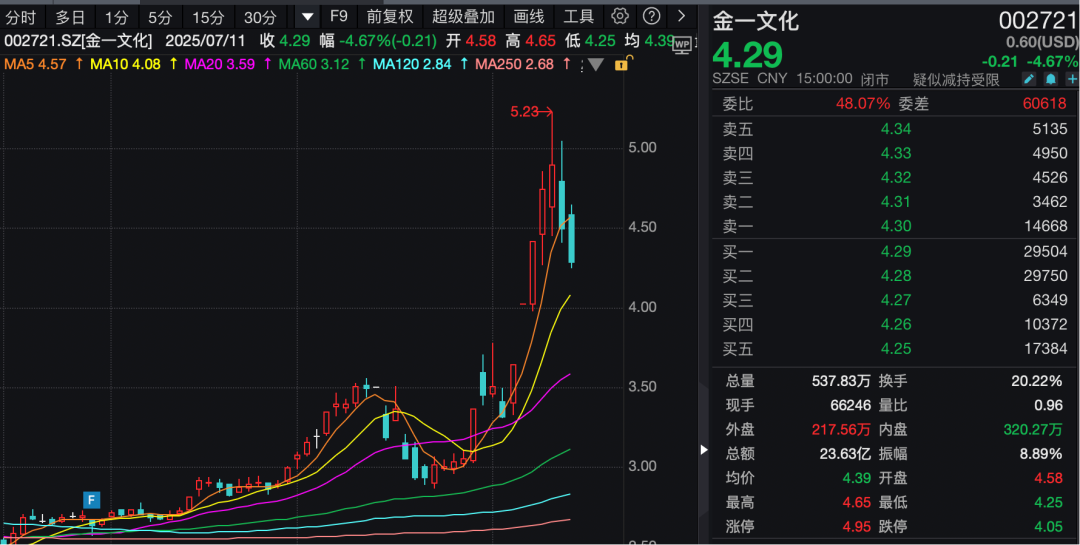1080x545 pixels.
Task: Open chart settings gear icon
Action: click(620, 16)
